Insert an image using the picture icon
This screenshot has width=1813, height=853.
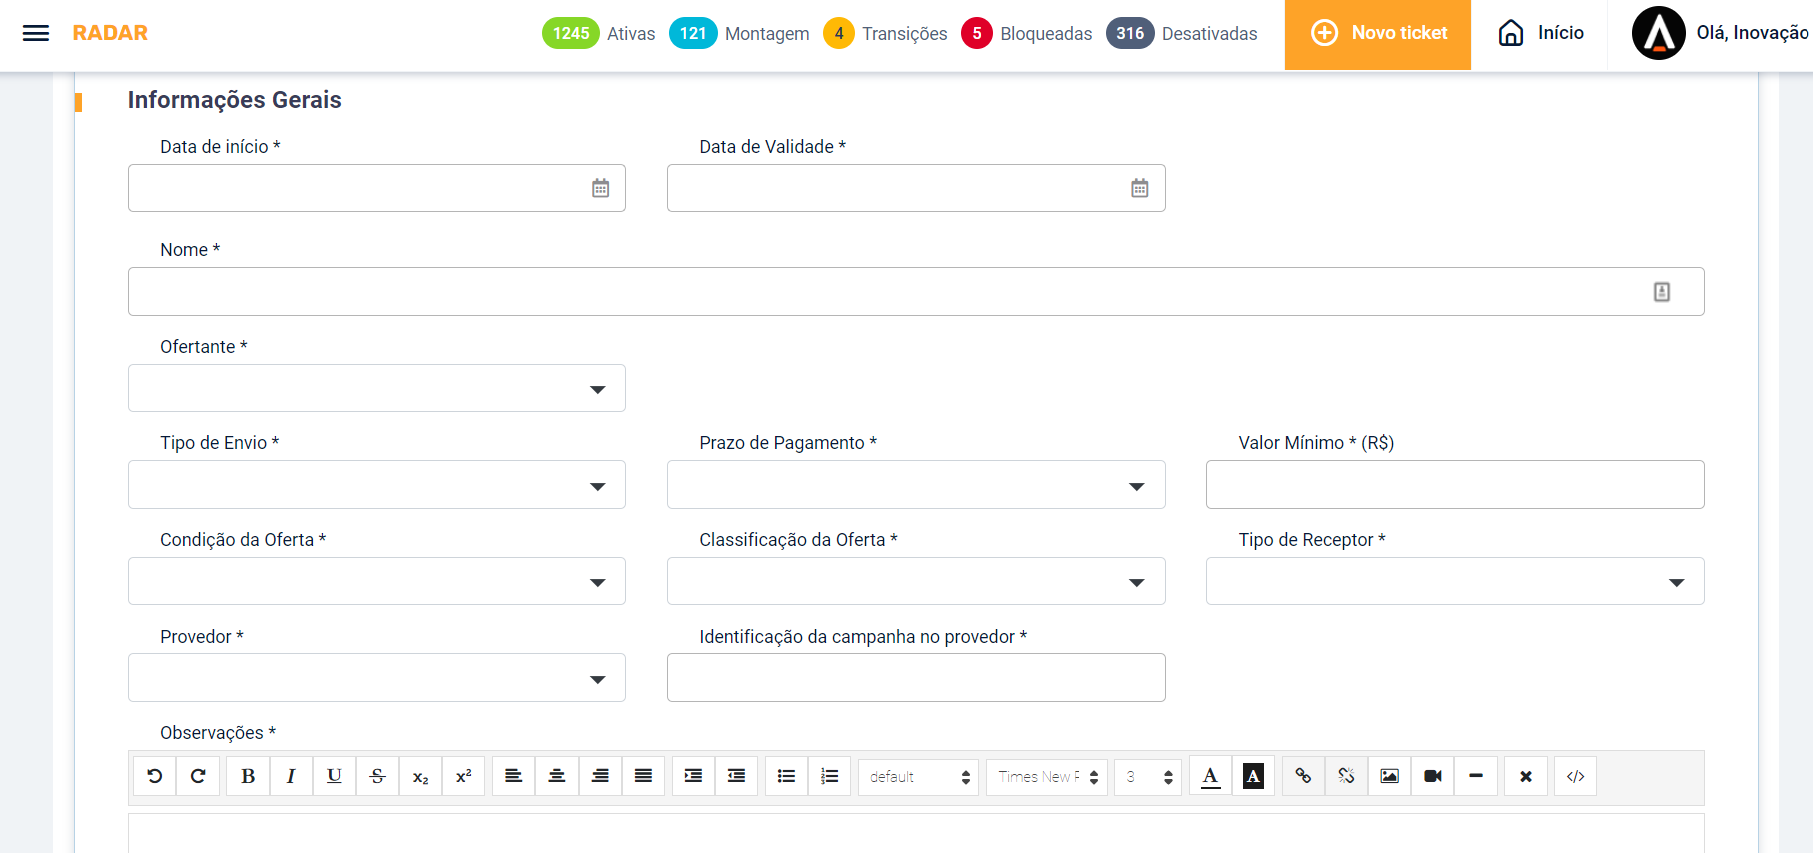pos(1389,776)
